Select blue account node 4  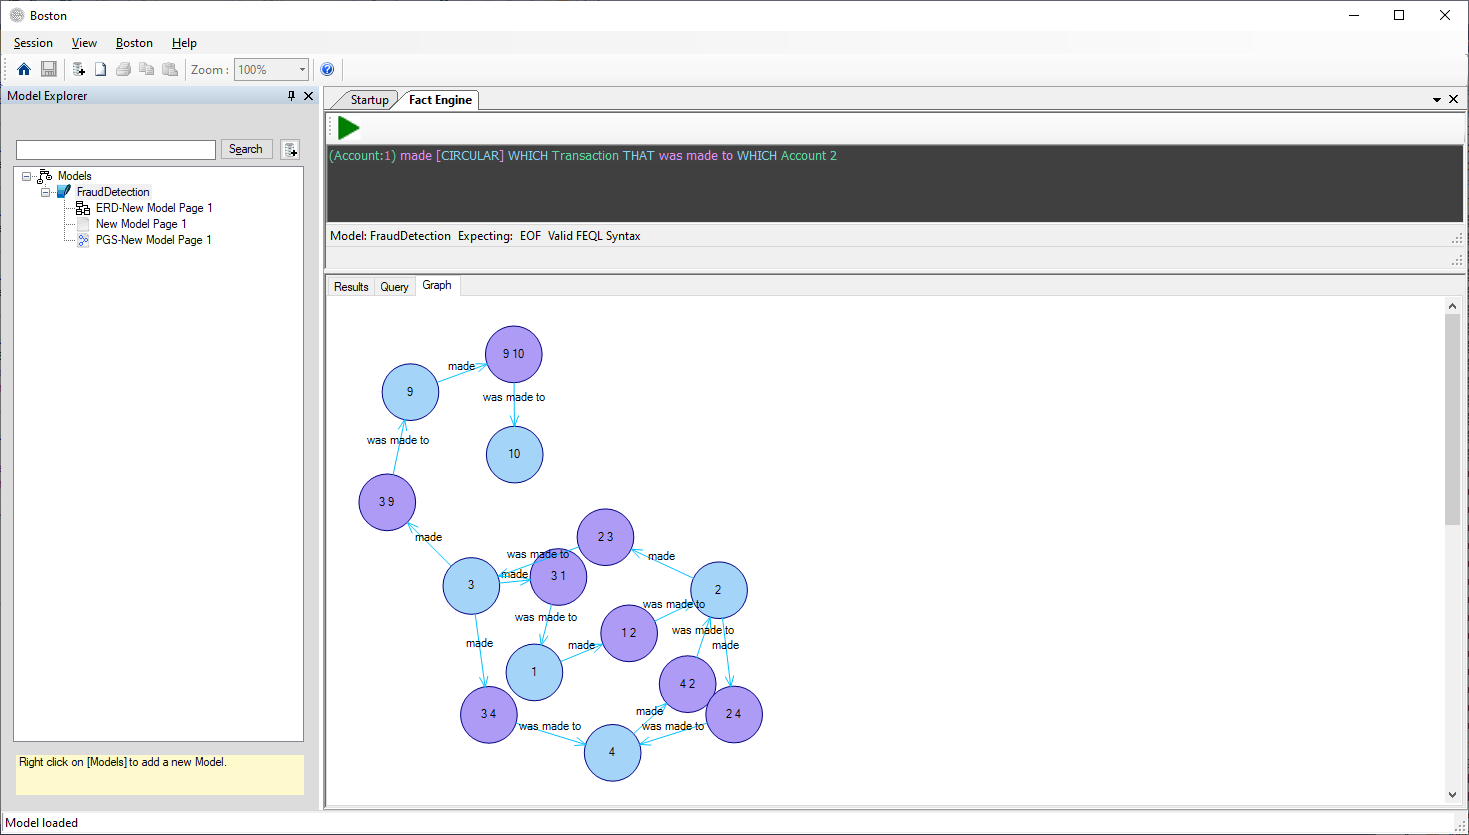(x=612, y=752)
